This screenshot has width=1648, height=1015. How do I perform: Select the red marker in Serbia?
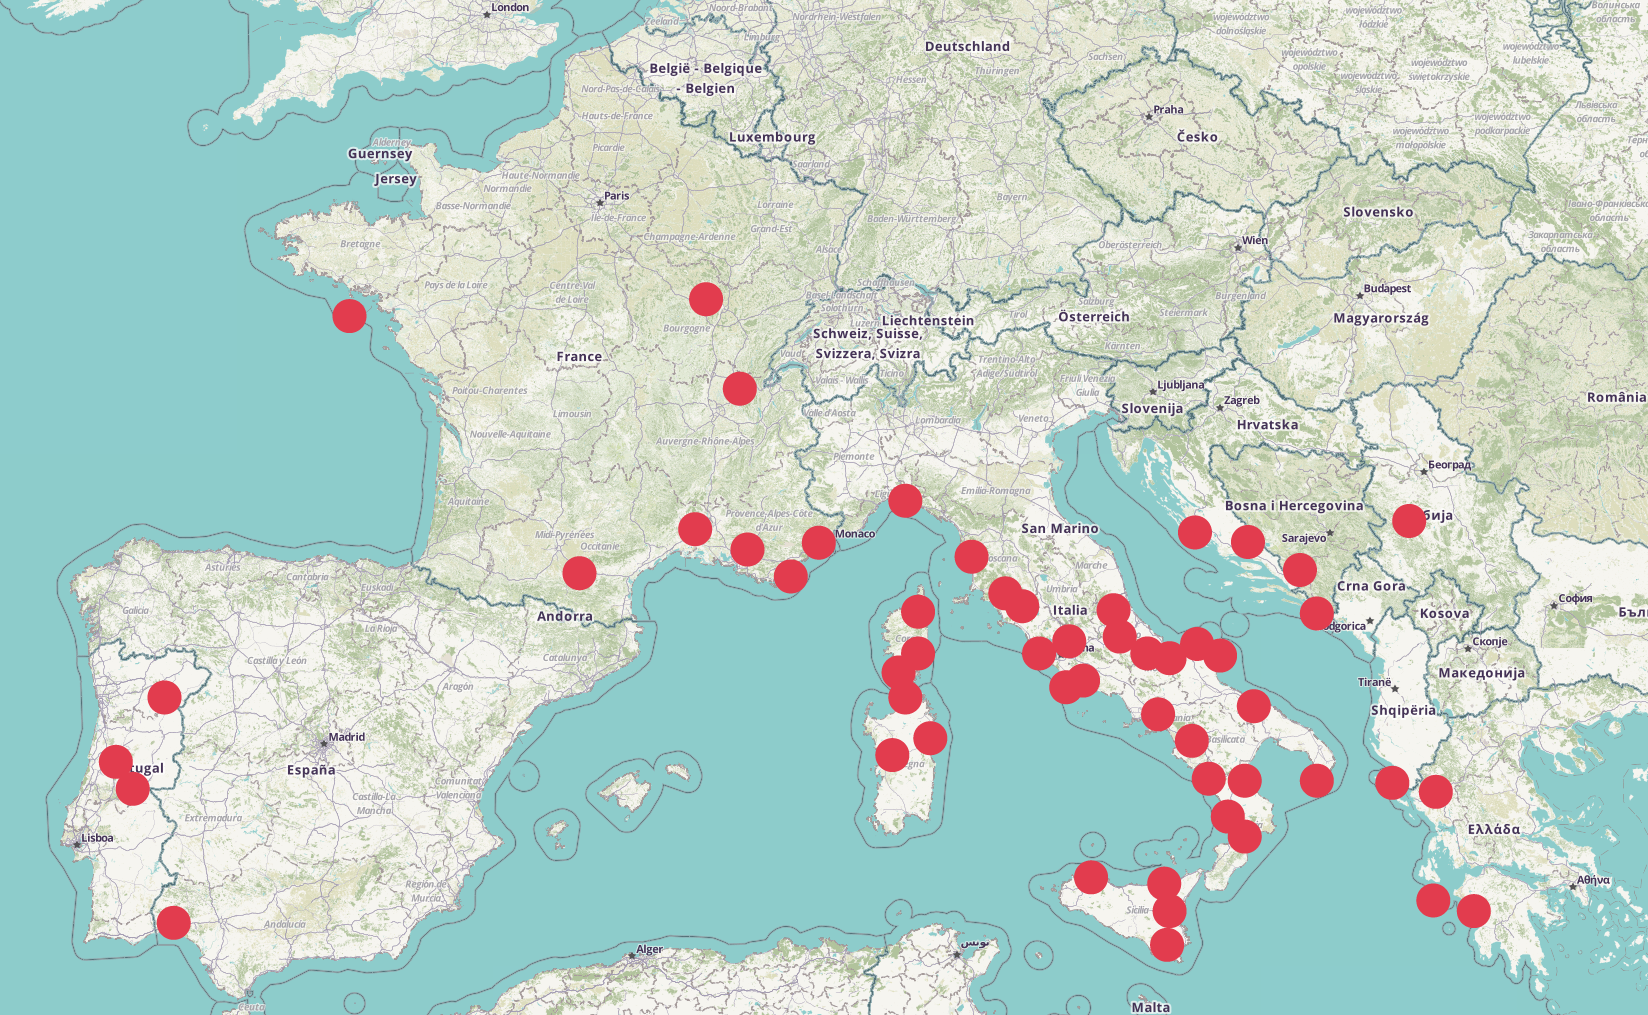click(1409, 521)
